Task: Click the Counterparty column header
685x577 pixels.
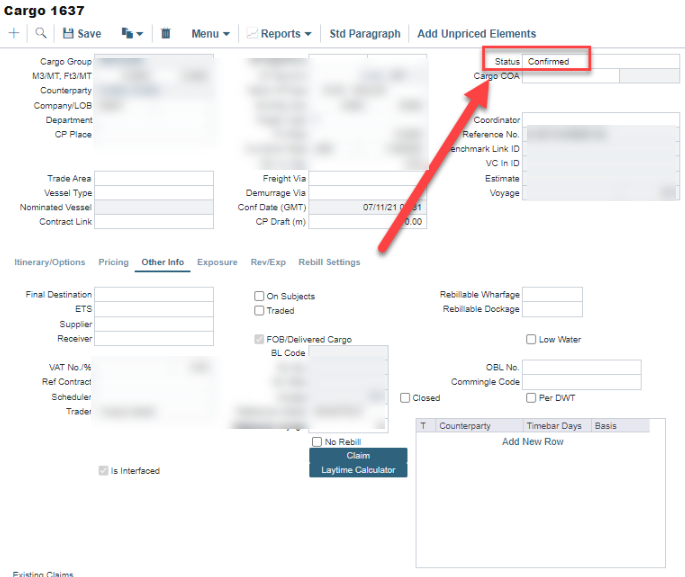Action: click(479, 425)
